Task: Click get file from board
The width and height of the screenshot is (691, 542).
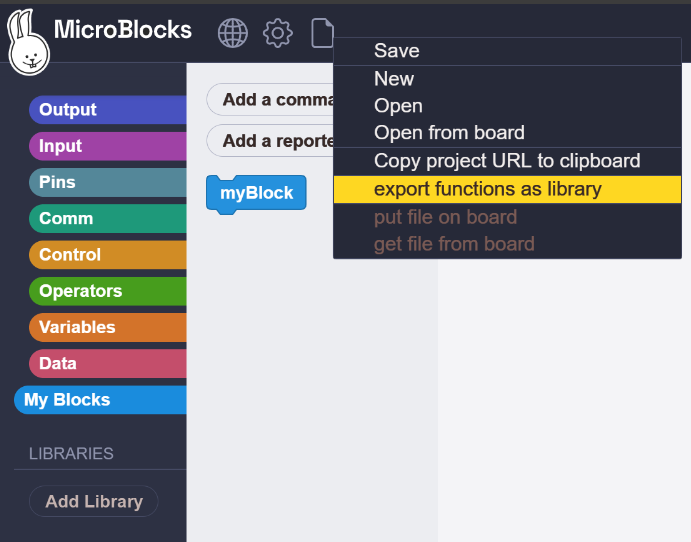Action: 507,244
